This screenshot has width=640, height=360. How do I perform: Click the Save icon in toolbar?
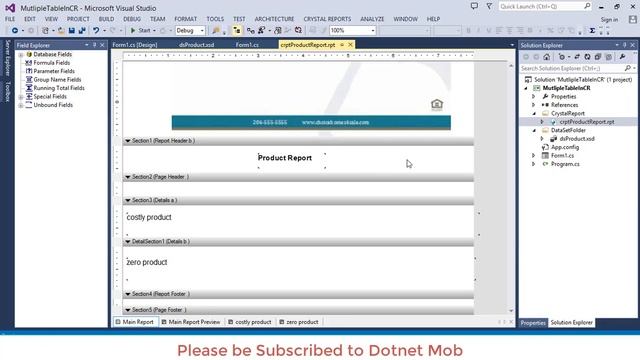(x=72, y=31)
